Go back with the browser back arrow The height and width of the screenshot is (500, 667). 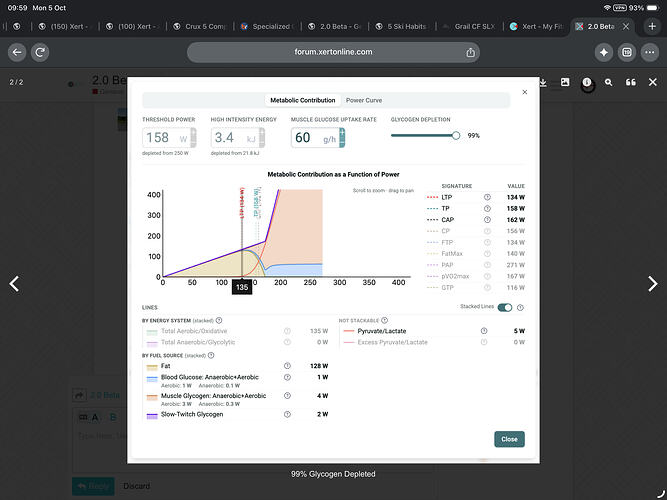17,52
